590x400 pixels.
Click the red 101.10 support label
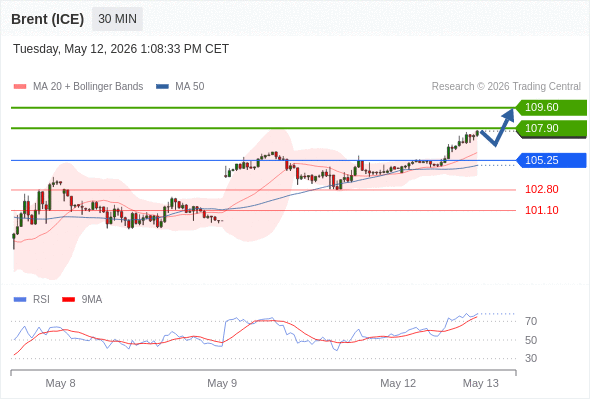coord(542,210)
